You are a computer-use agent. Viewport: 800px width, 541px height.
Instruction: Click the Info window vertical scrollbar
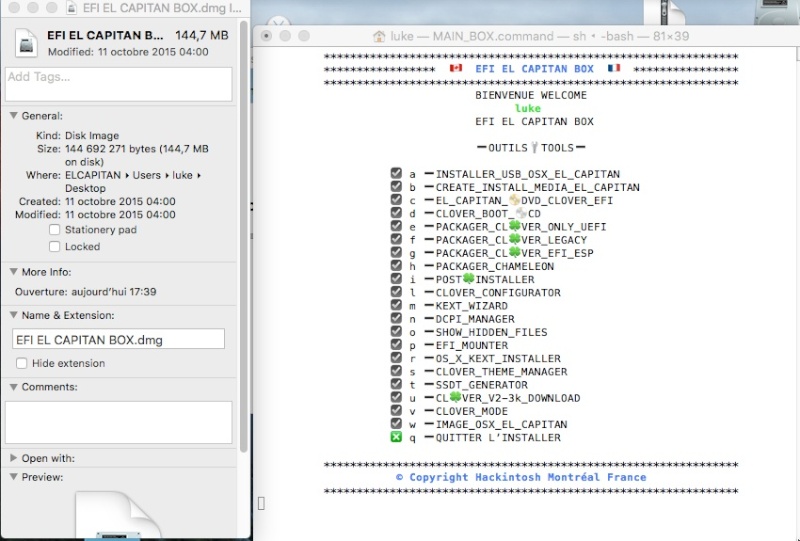pyautogui.click(x=244, y=237)
